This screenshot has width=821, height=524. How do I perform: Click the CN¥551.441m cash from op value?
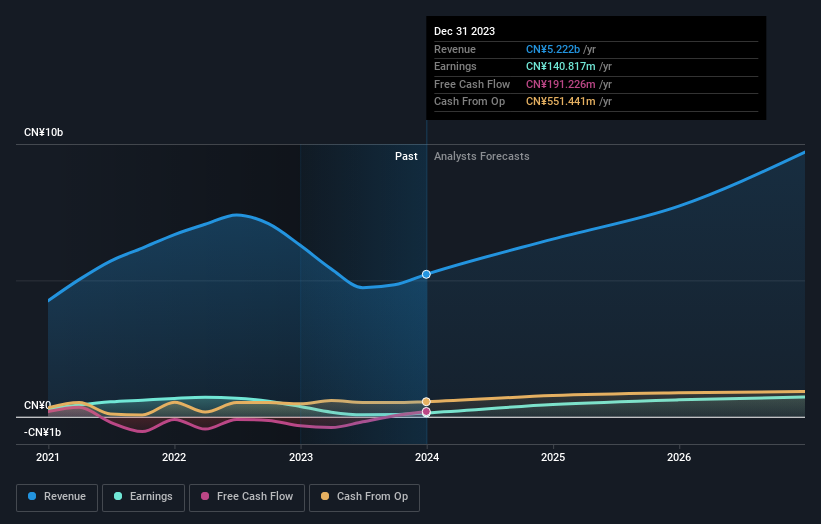click(x=561, y=102)
